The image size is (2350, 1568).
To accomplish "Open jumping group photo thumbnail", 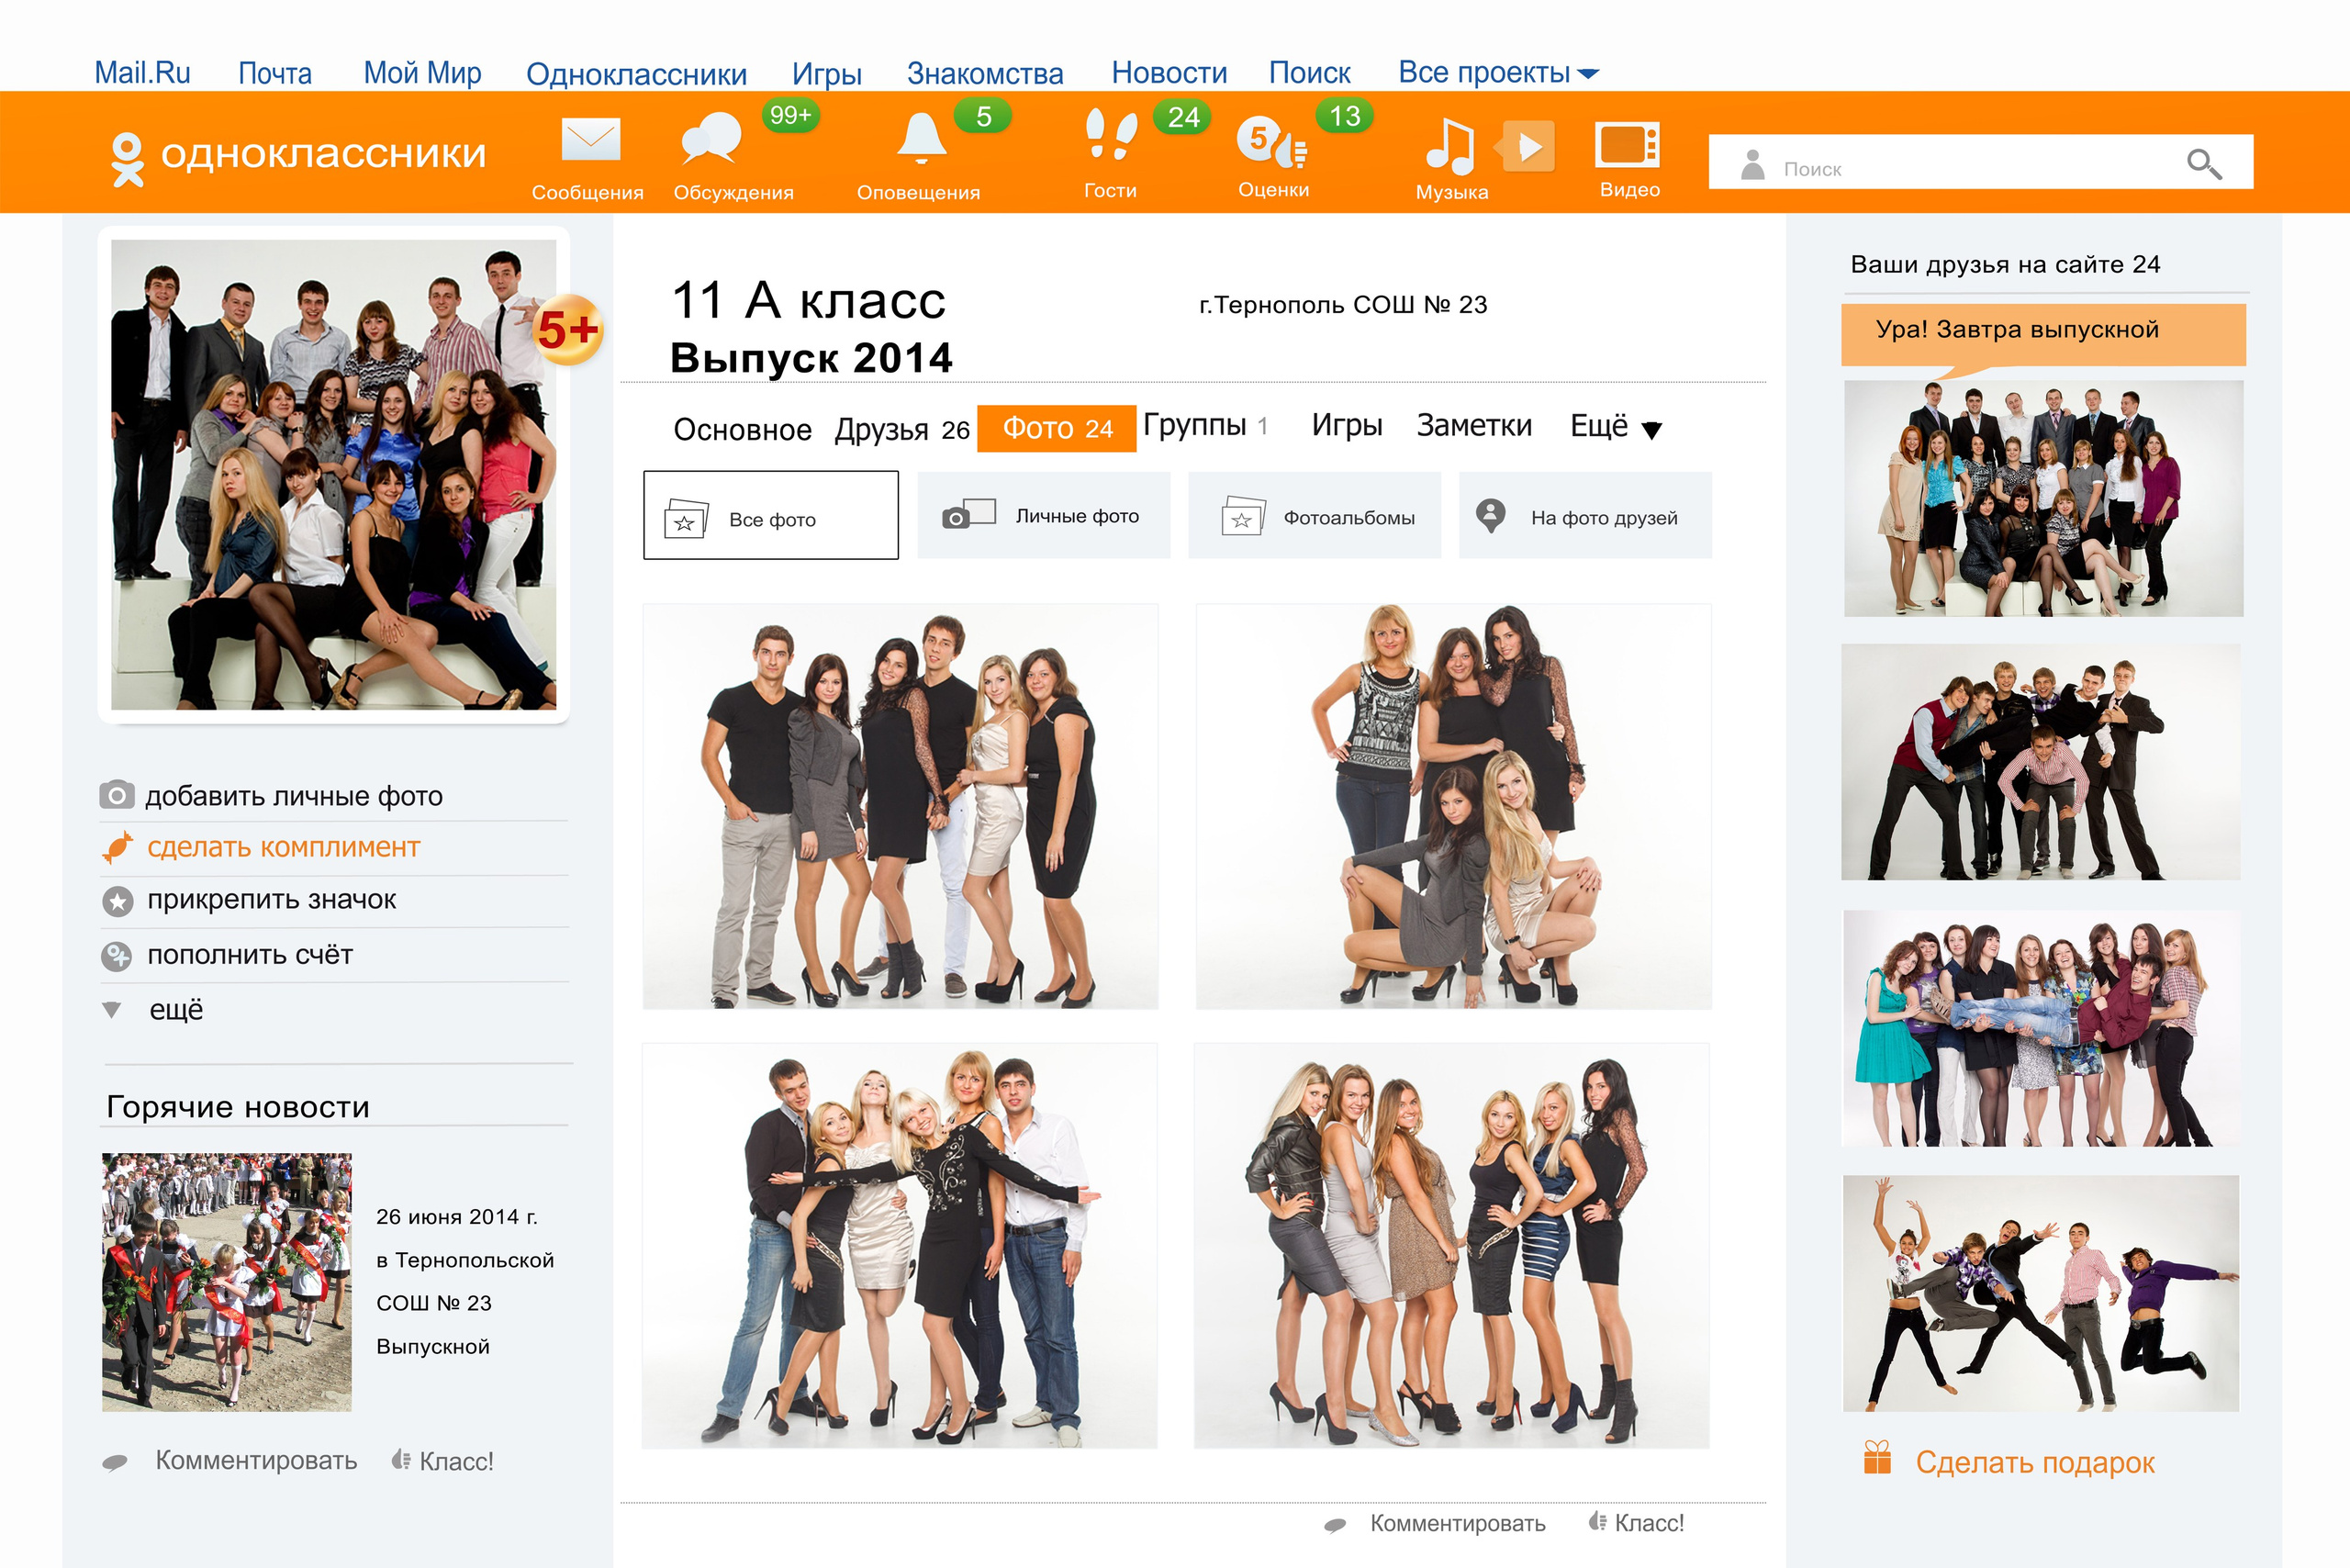I will click(2040, 1293).
